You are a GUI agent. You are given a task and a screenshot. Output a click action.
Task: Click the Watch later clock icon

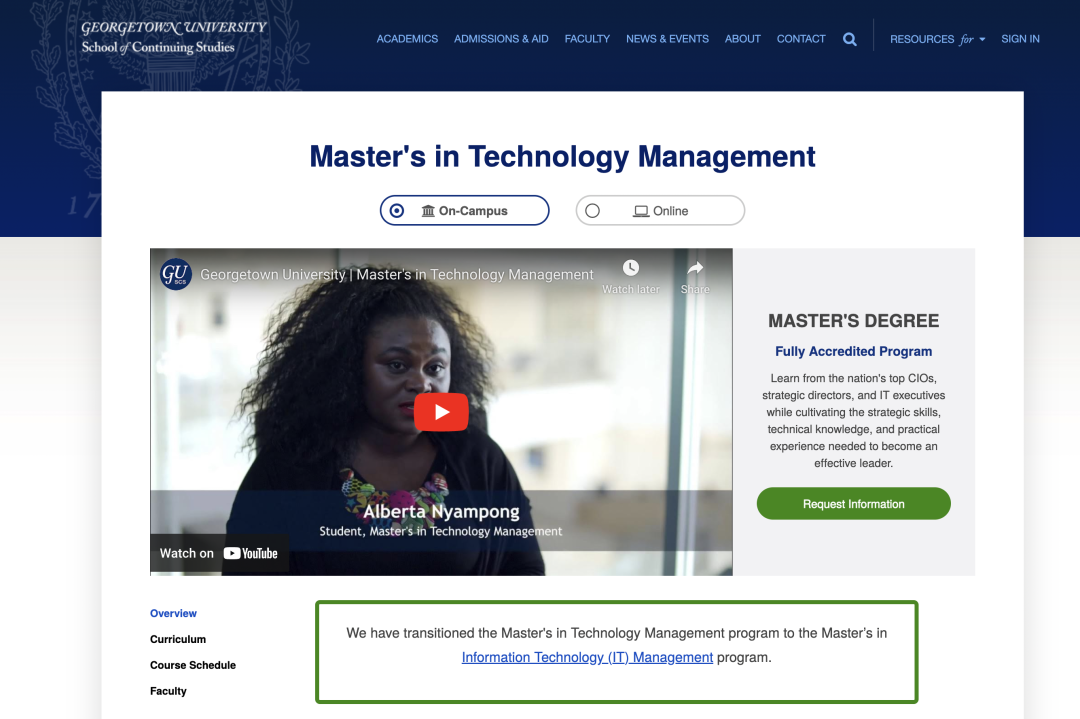pyautogui.click(x=630, y=268)
